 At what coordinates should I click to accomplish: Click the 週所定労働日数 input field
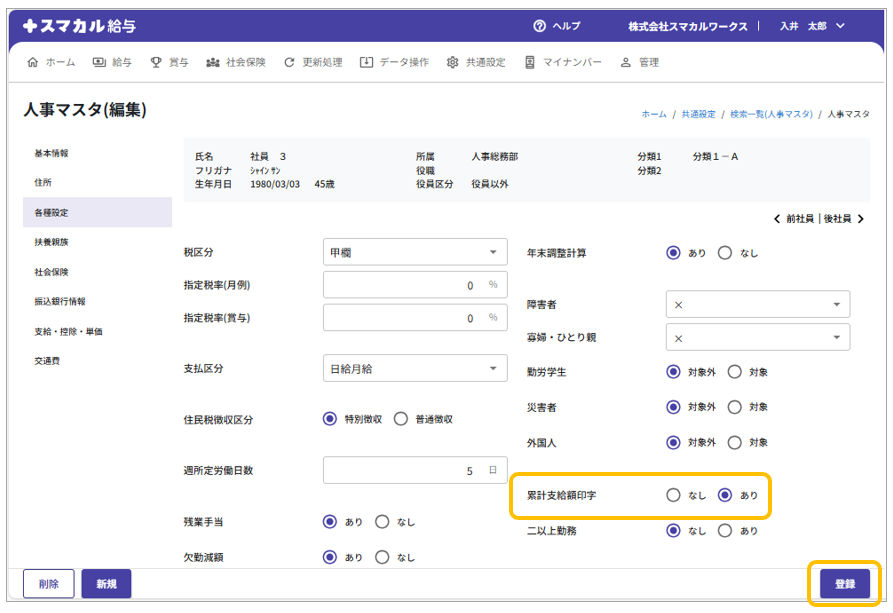[415, 471]
